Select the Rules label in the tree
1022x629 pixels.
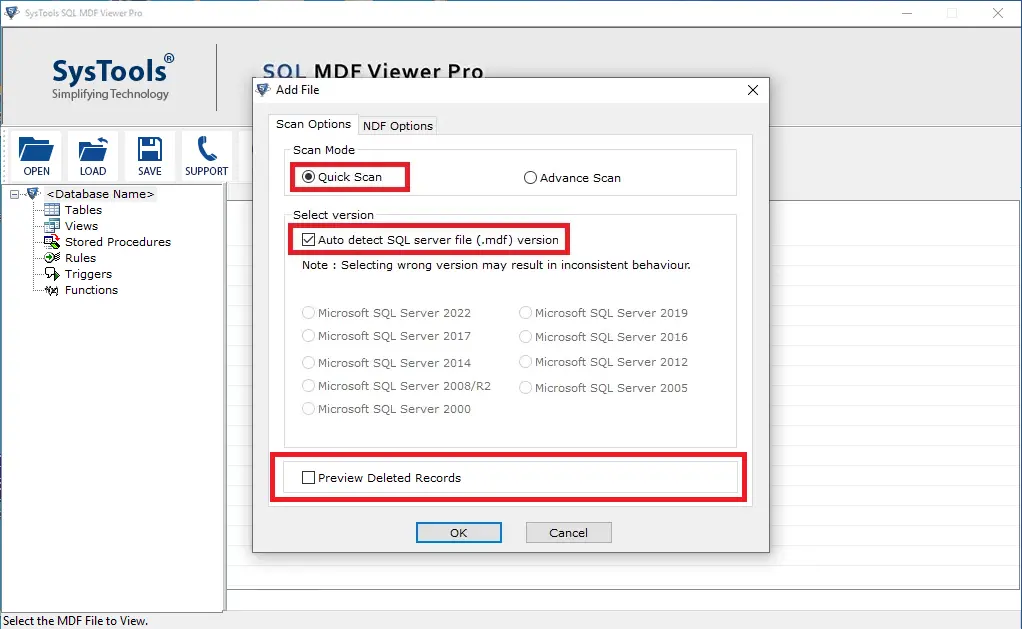click(80, 258)
